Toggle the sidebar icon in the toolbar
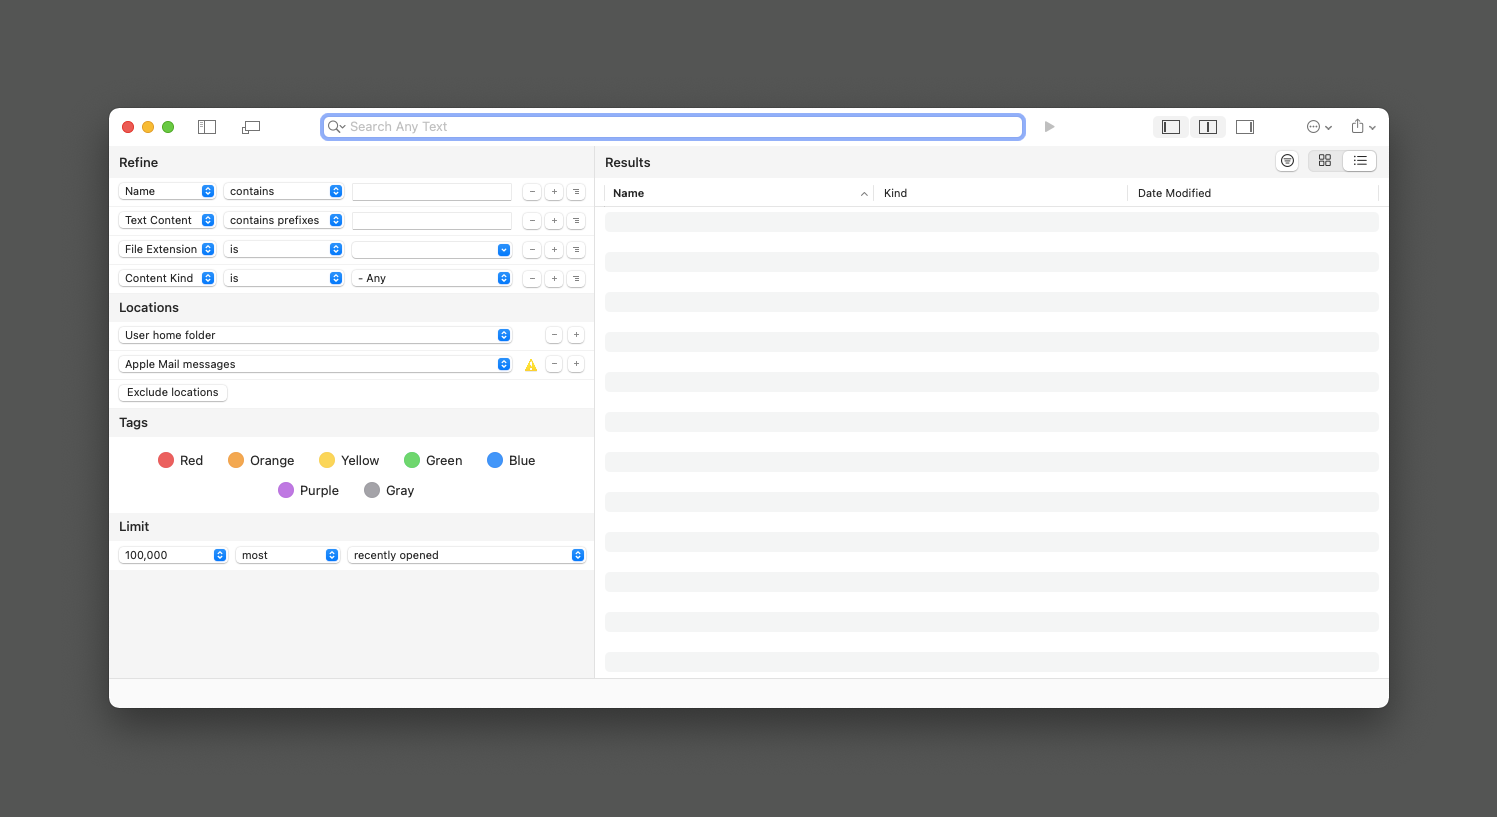Image resolution: width=1497 pixels, height=817 pixels. tap(207, 127)
